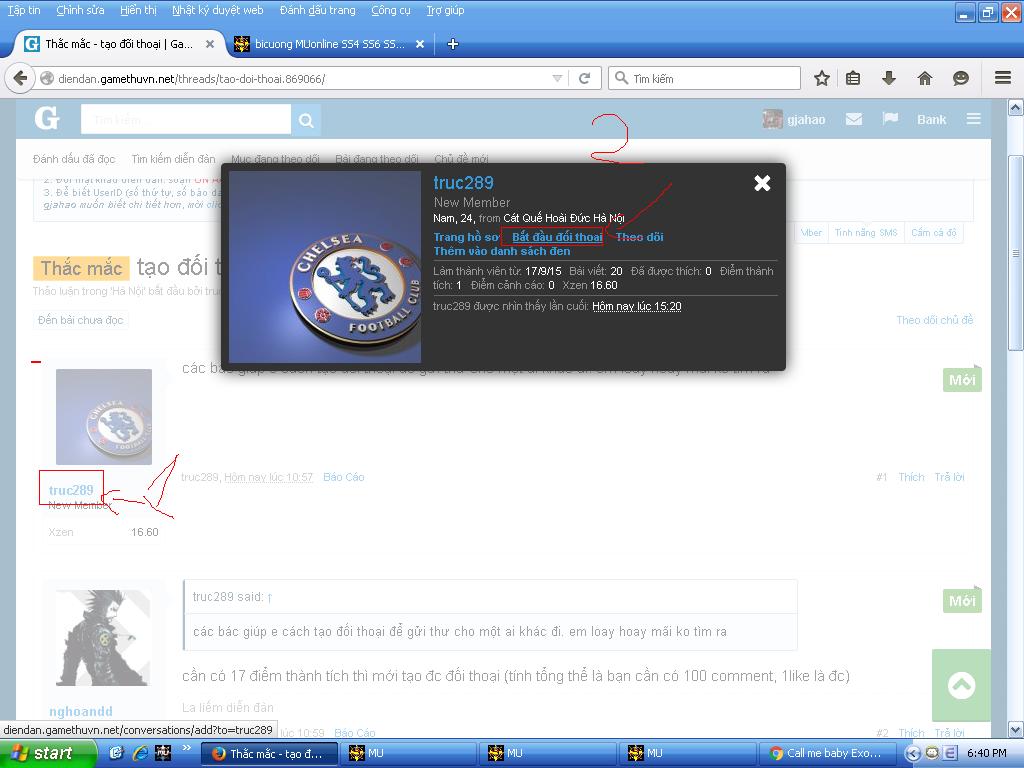Click 'Tìm kiếm diễn đàn' link
1024x768 pixels.
[x=173, y=159]
